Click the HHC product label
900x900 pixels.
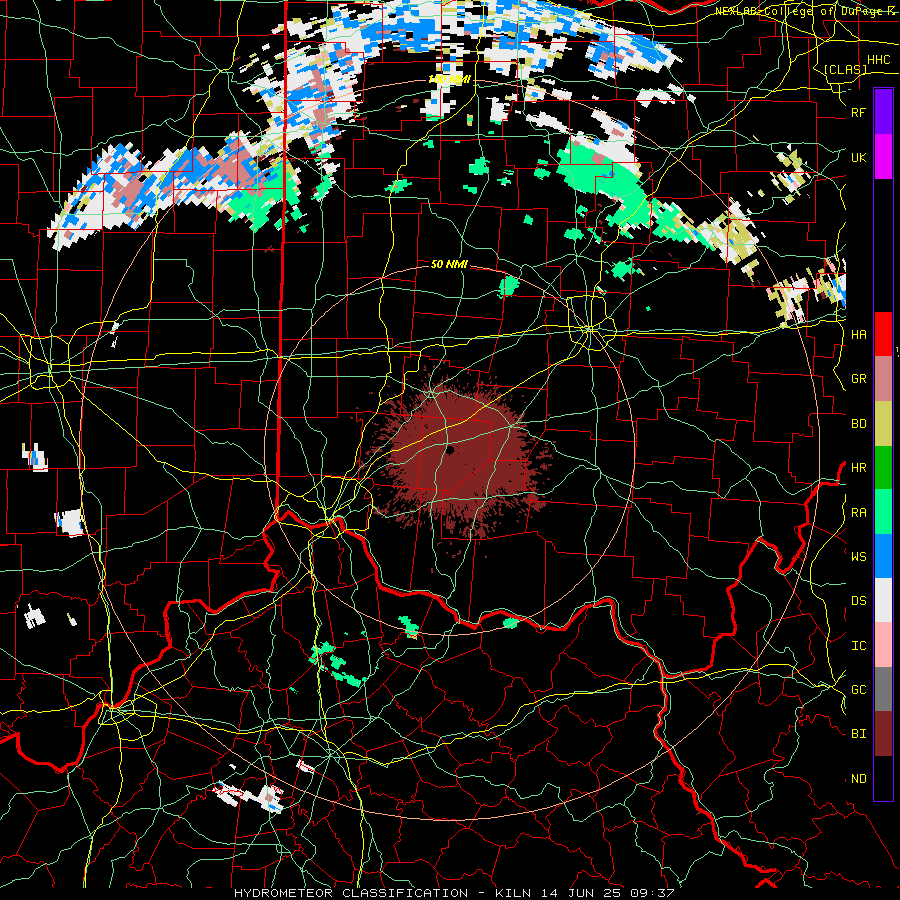click(x=878, y=60)
